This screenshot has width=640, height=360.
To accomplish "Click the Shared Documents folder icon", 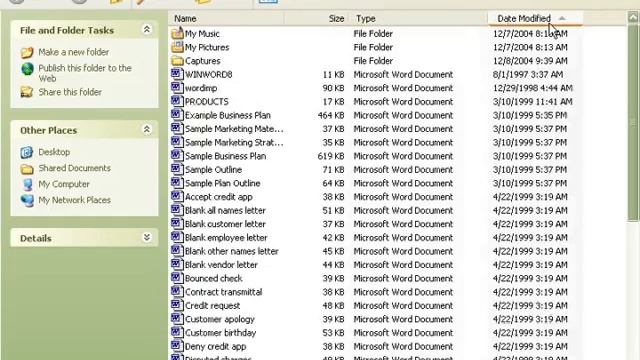I will (x=27, y=168).
